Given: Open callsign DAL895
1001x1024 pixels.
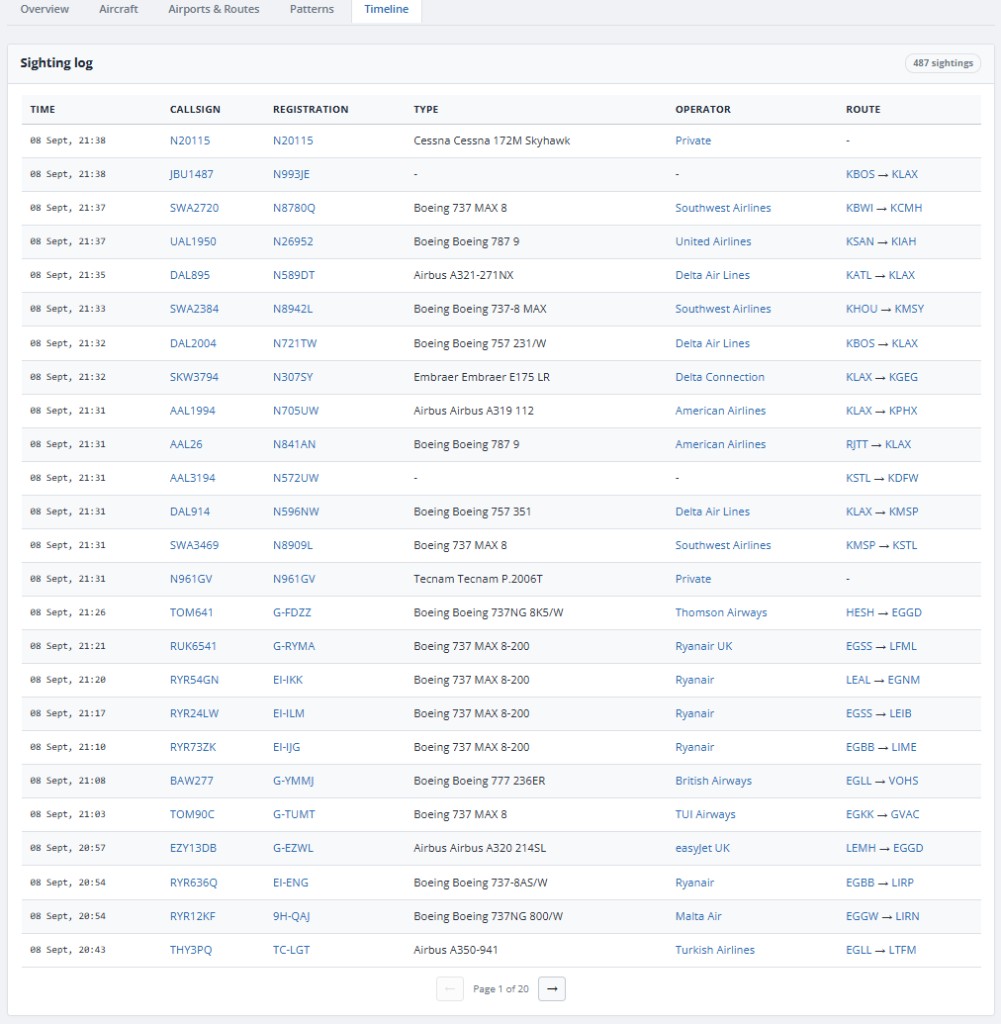Looking at the screenshot, I should click(x=189, y=275).
